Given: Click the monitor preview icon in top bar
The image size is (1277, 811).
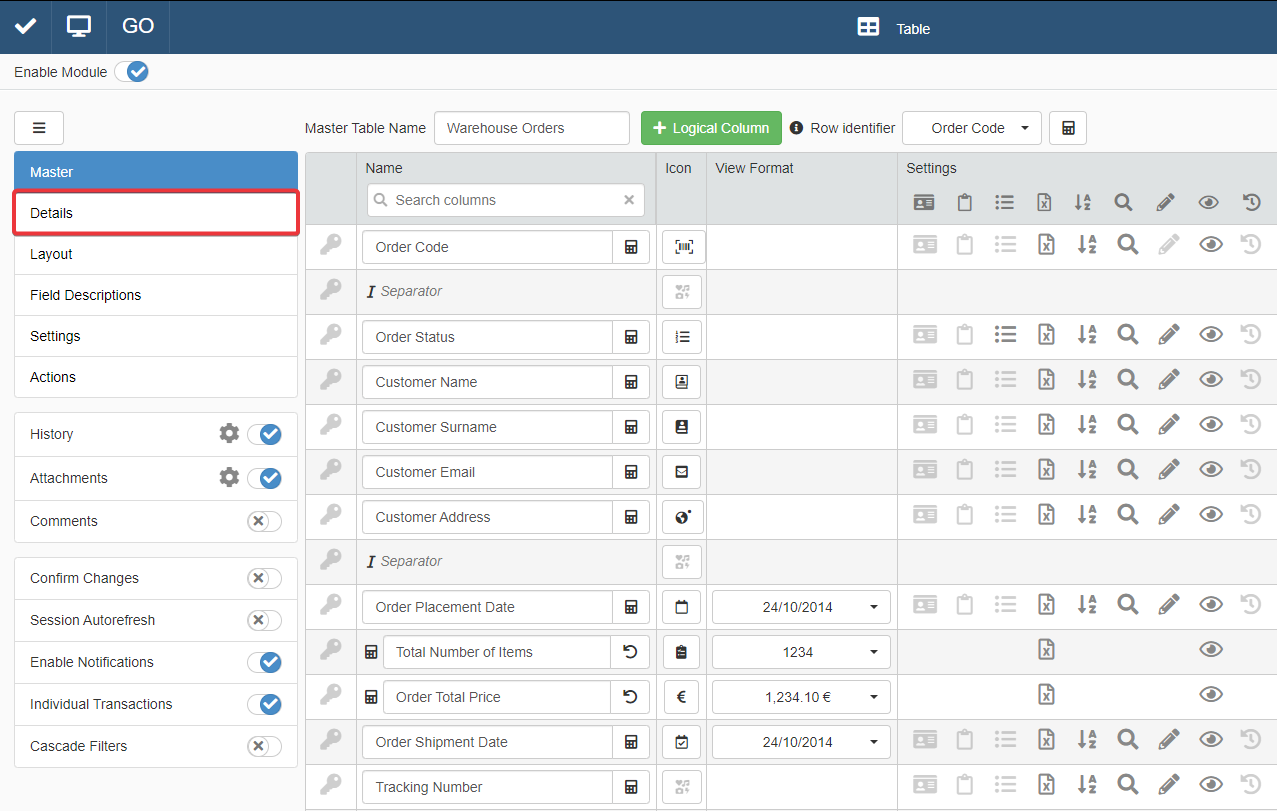Looking at the screenshot, I should [x=79, y=26].
